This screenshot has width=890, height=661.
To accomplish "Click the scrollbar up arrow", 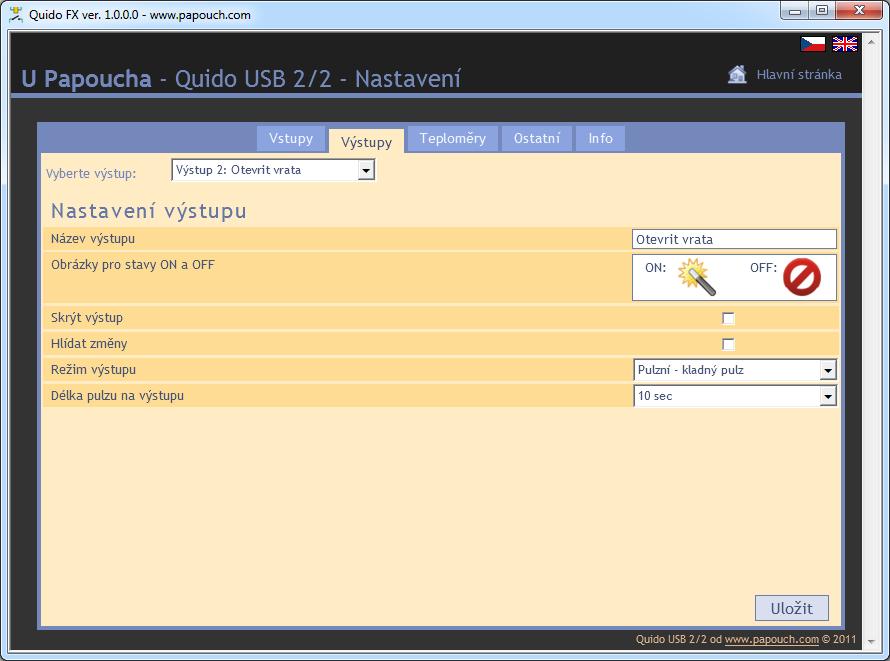I will click(871, 43).
